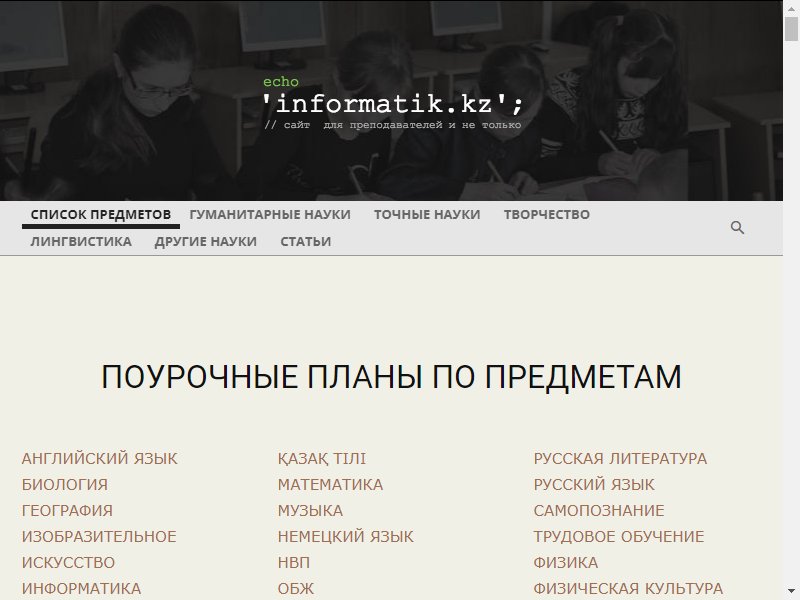Open the СТАТЬИ menu item
The width and height of the screenshot is (800, 600).
click(306, 241)
